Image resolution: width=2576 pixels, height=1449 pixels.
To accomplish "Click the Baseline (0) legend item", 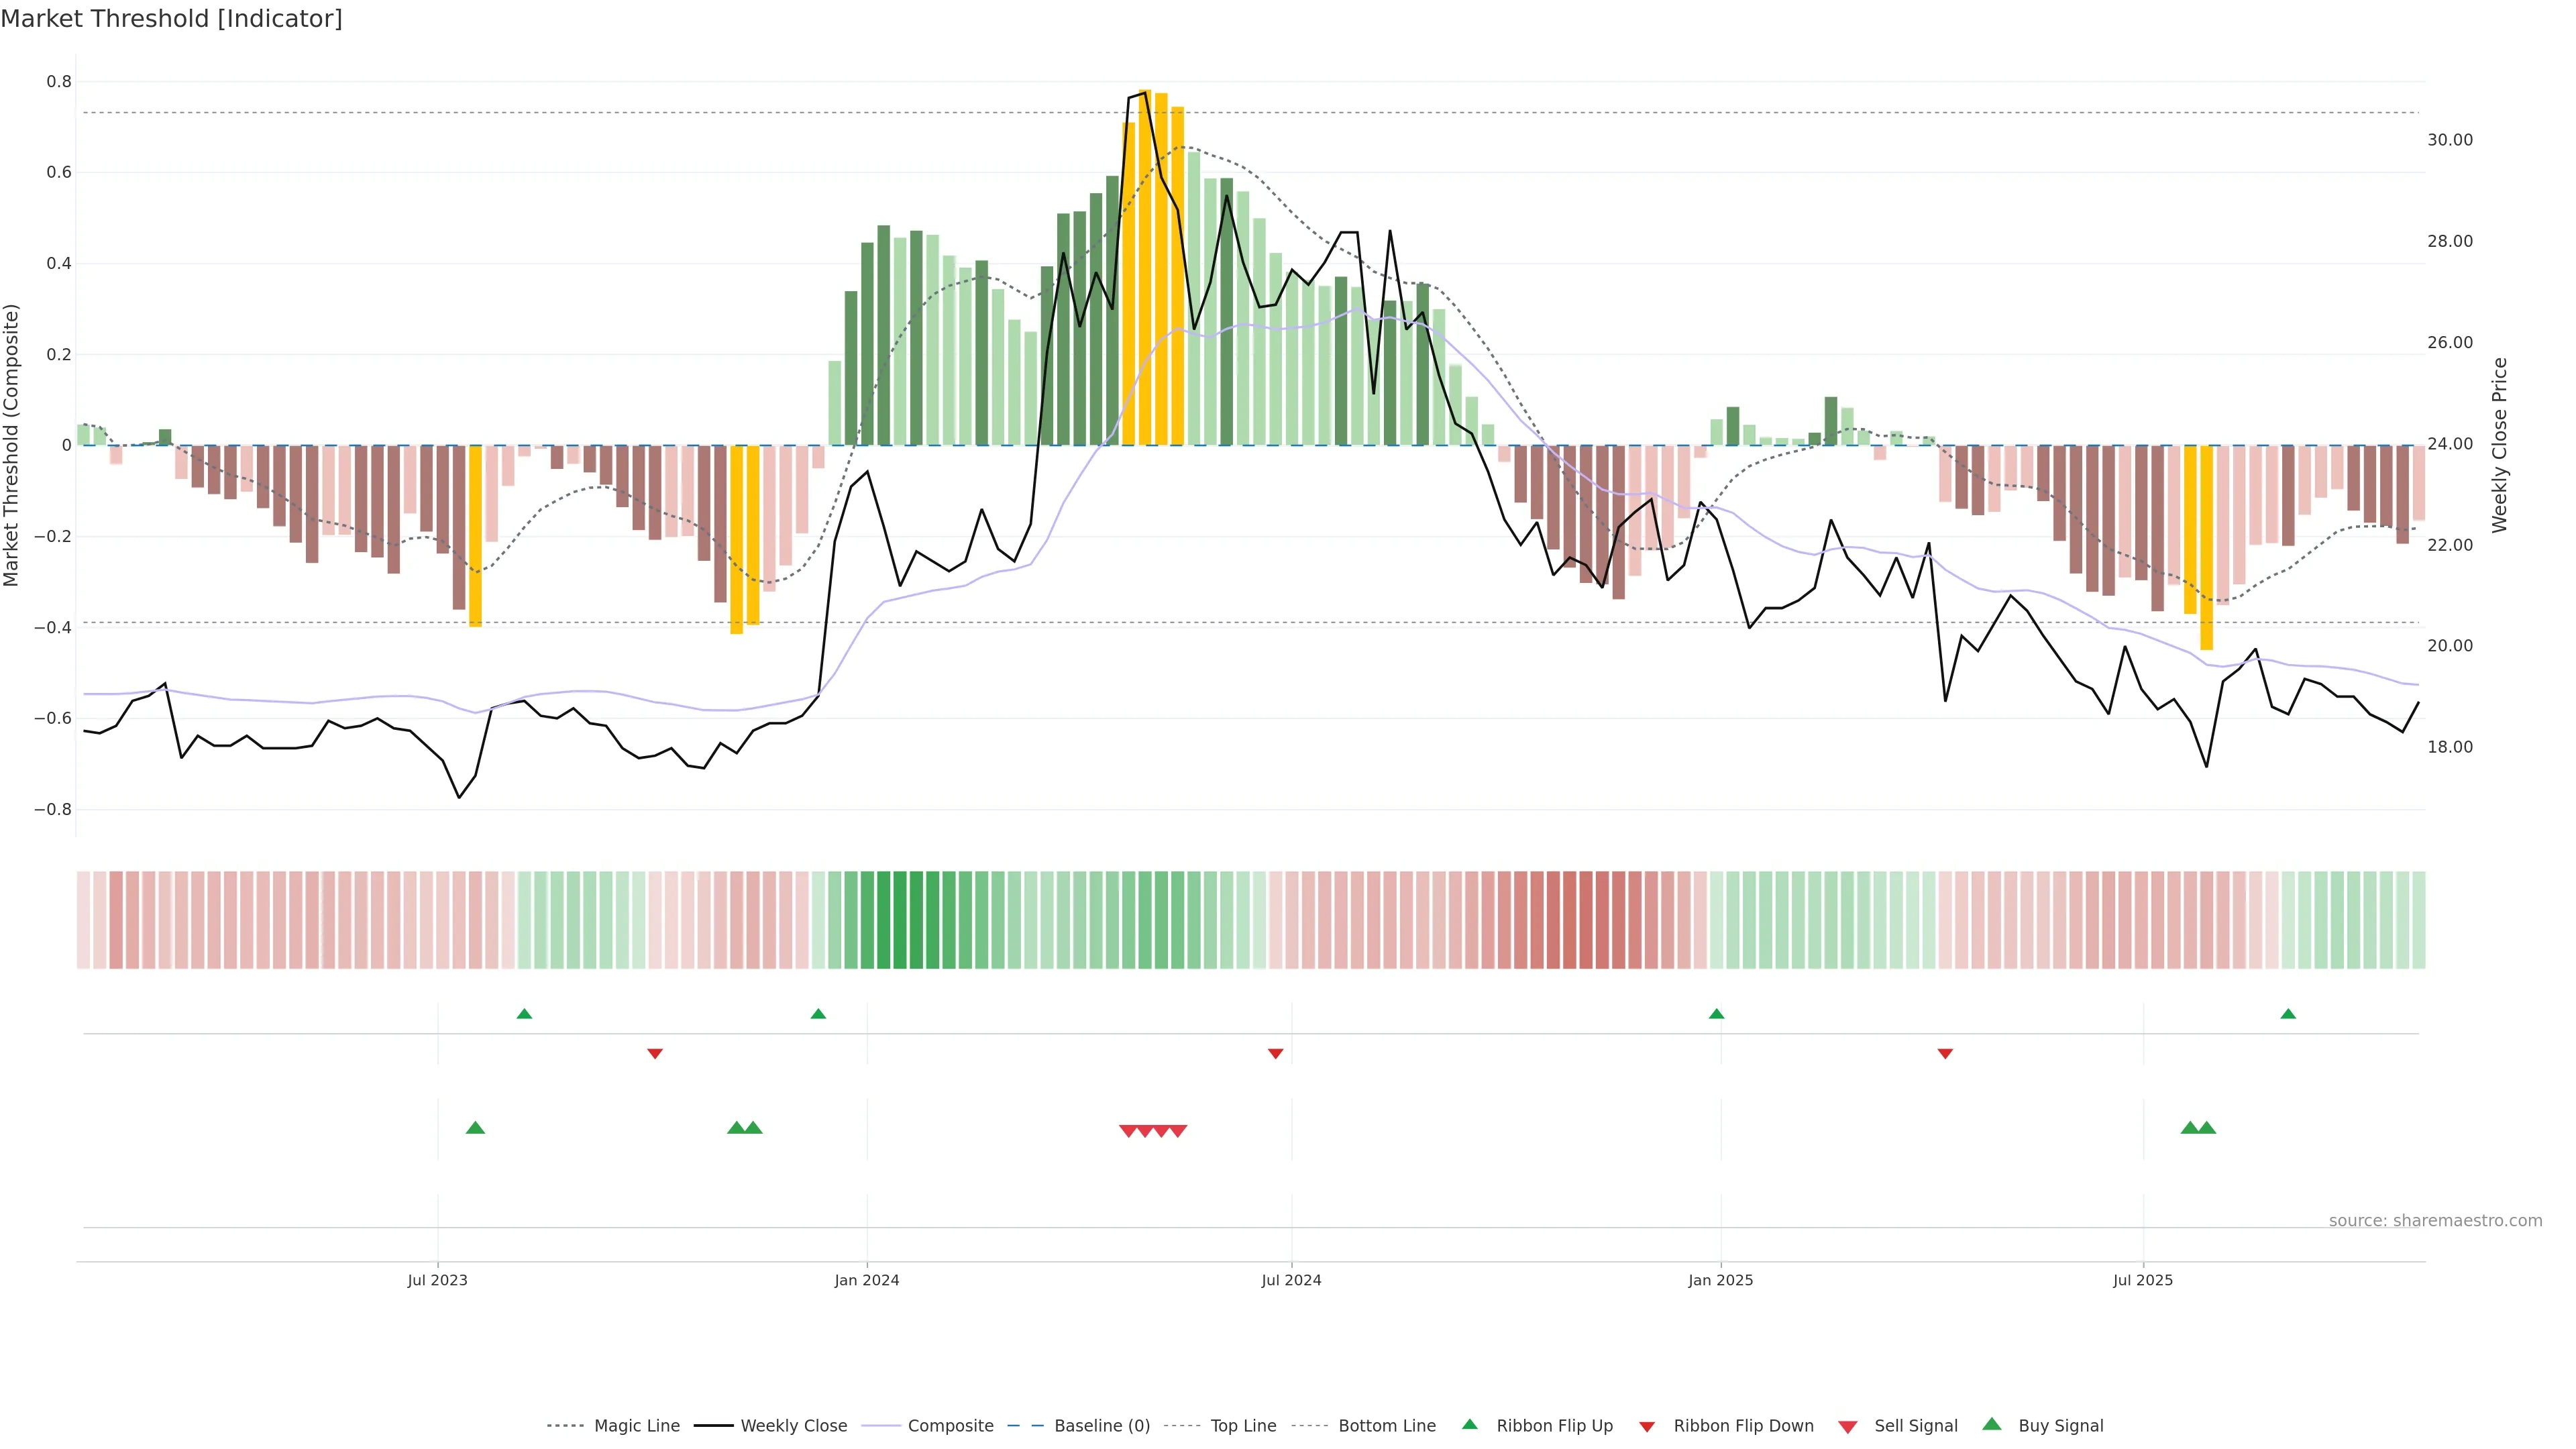I will pyautogui.click(x=1101, y=1426).
